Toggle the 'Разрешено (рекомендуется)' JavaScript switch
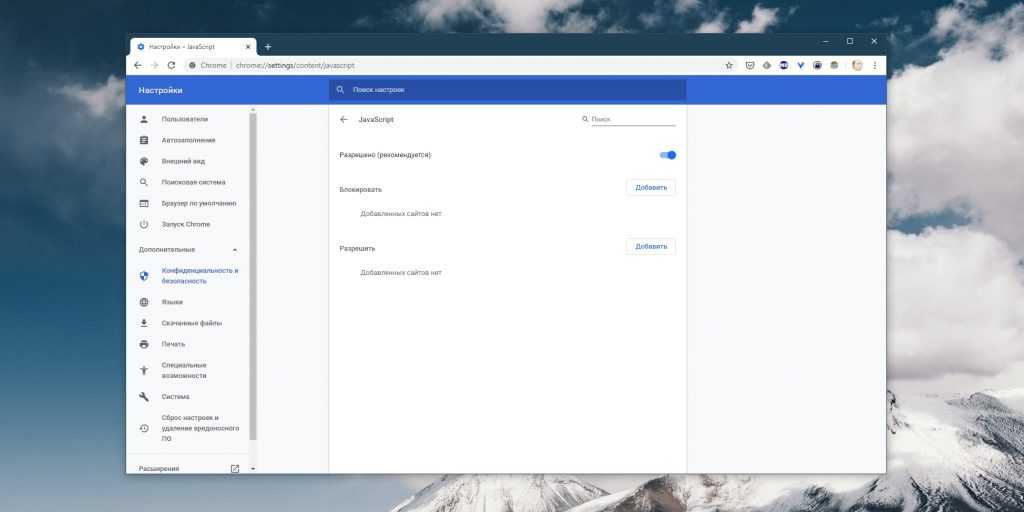1024x512 pixels. [668, 155]
